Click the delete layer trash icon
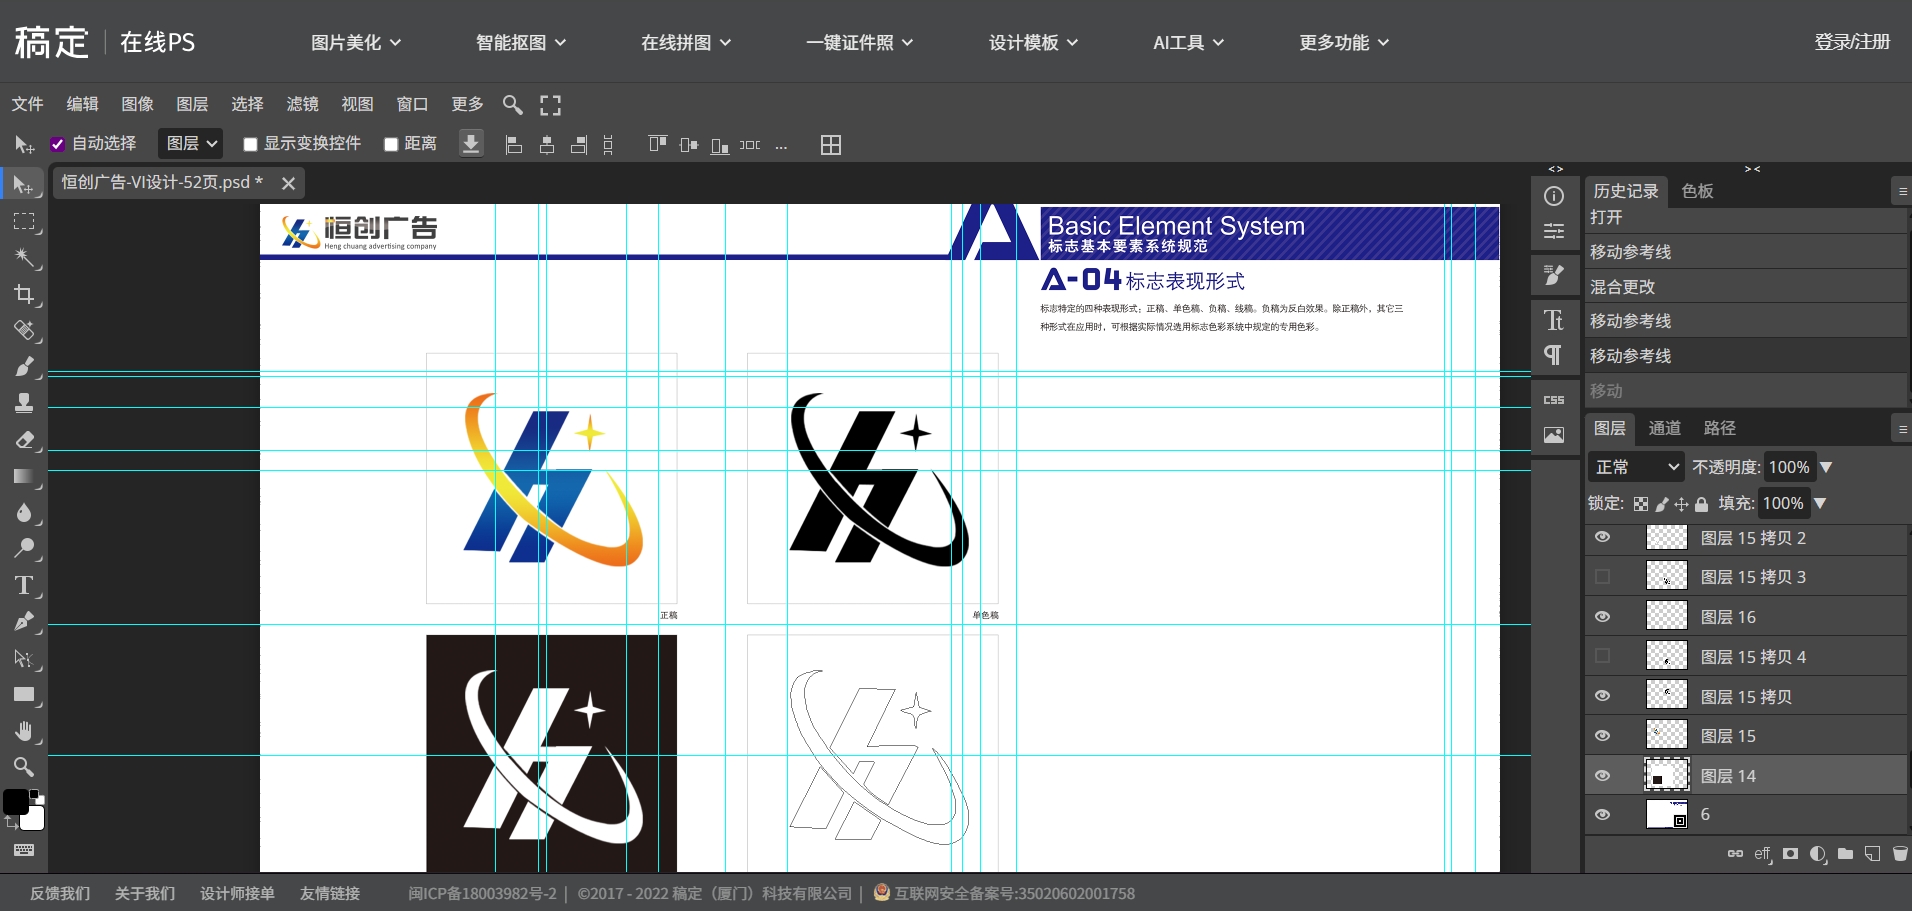Image resolution: width=1912 pixels, height=911 pixels. tap(1900, 854)
